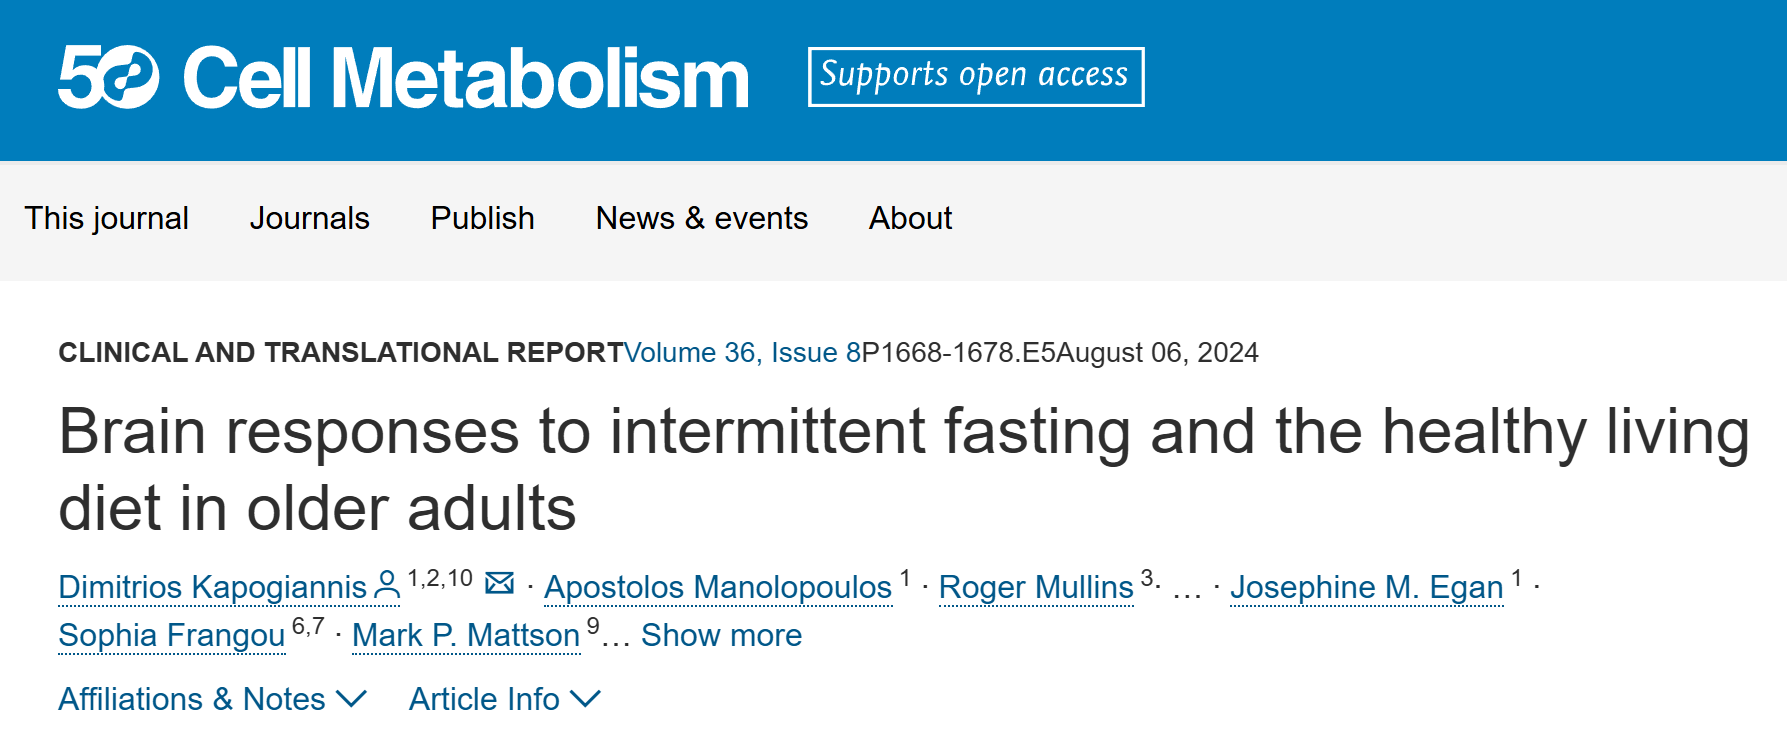View author Sophia Frangou's details
The height and width of the screenshot is (747, 1787).
(172, 635)
